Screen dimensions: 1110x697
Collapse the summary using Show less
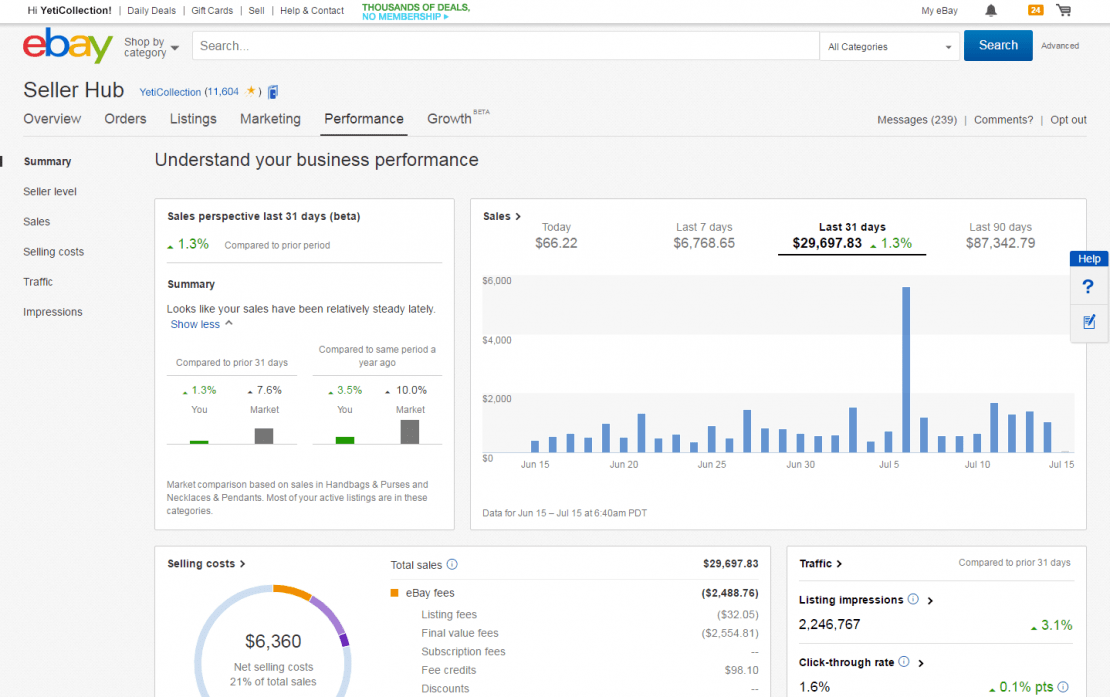[193, 323]
